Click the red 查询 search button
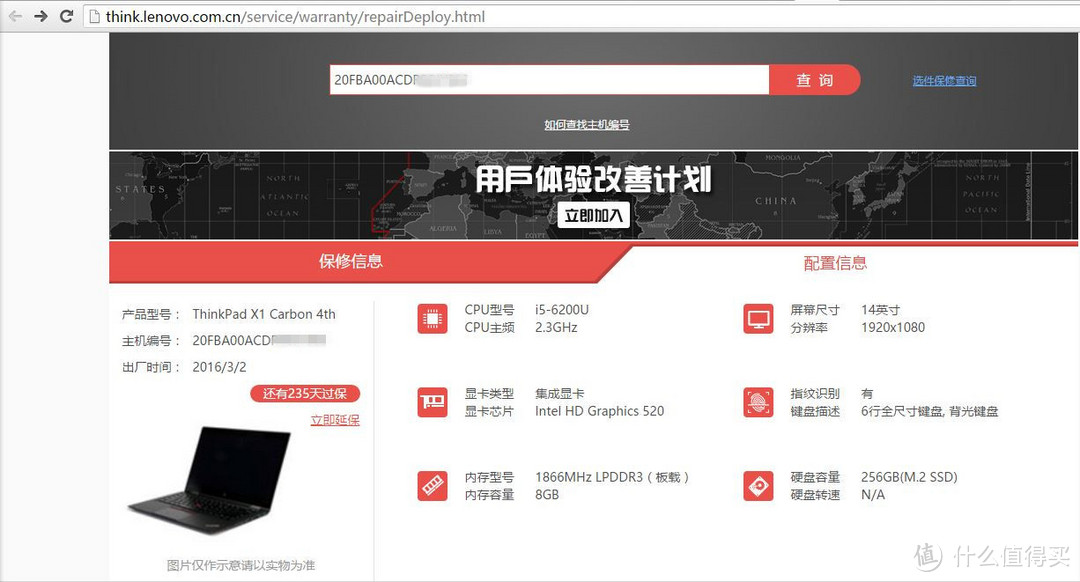The height and width of the screenshot is (582, 1080). click(x=815, y=80)
